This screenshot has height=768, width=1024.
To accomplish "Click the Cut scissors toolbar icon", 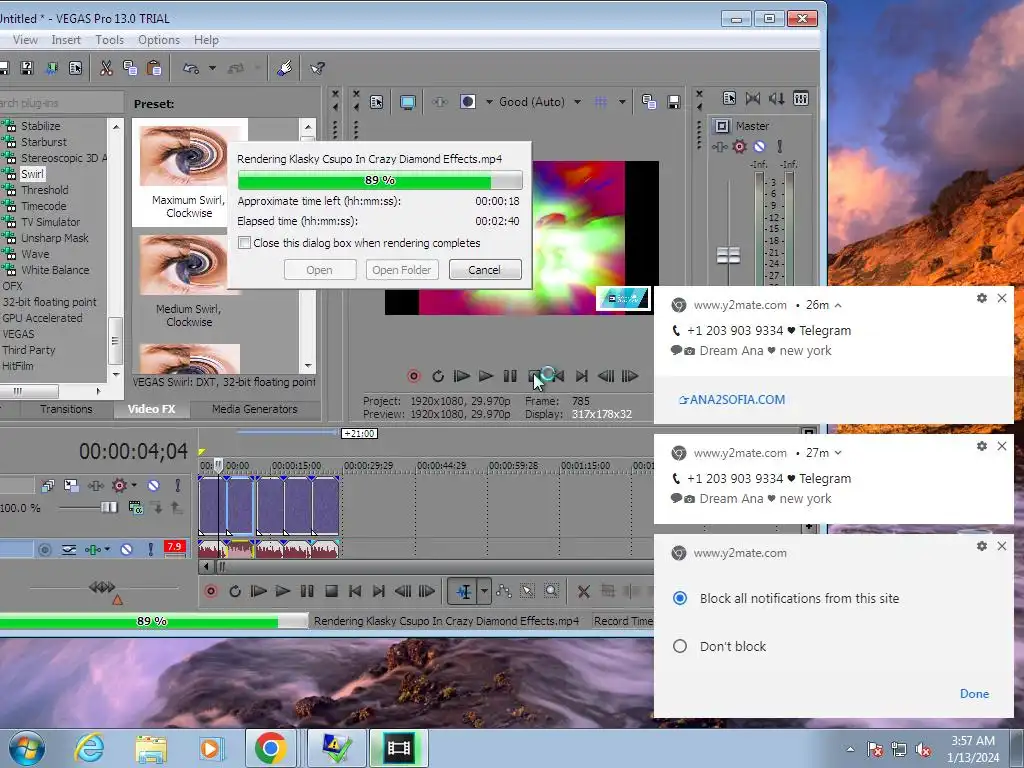I will [x=106, y=68].
